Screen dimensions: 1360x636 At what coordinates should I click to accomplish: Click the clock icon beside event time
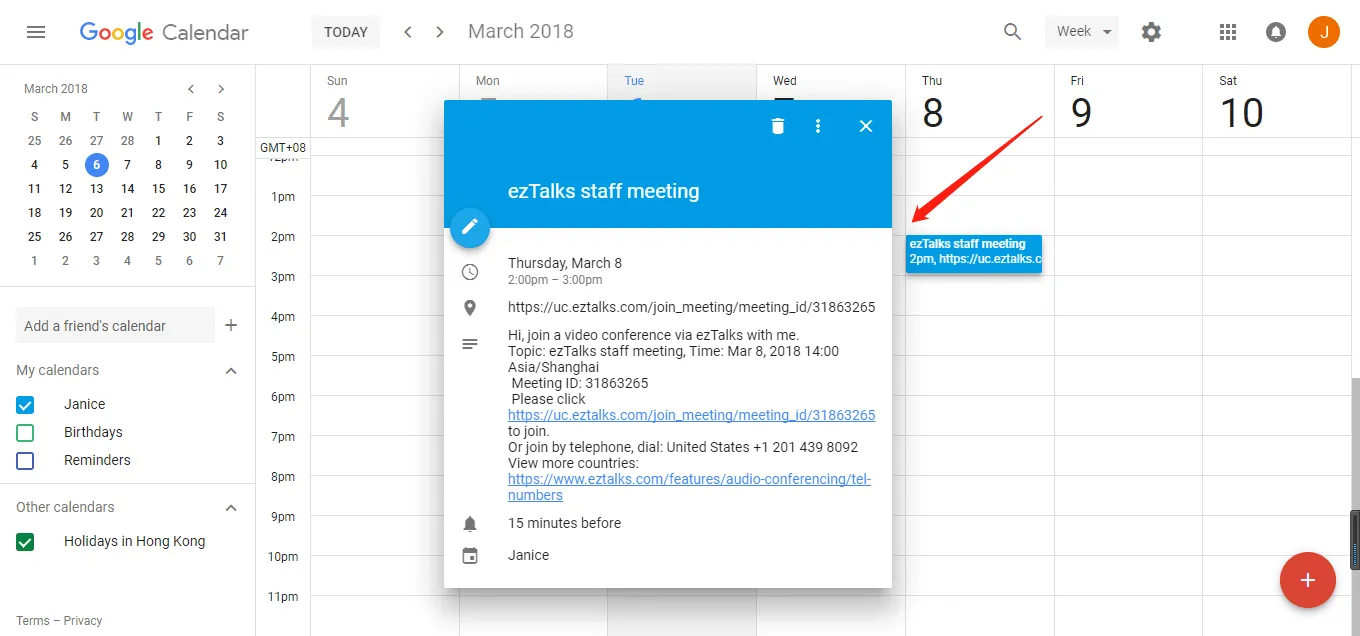(x=470, y=272)
